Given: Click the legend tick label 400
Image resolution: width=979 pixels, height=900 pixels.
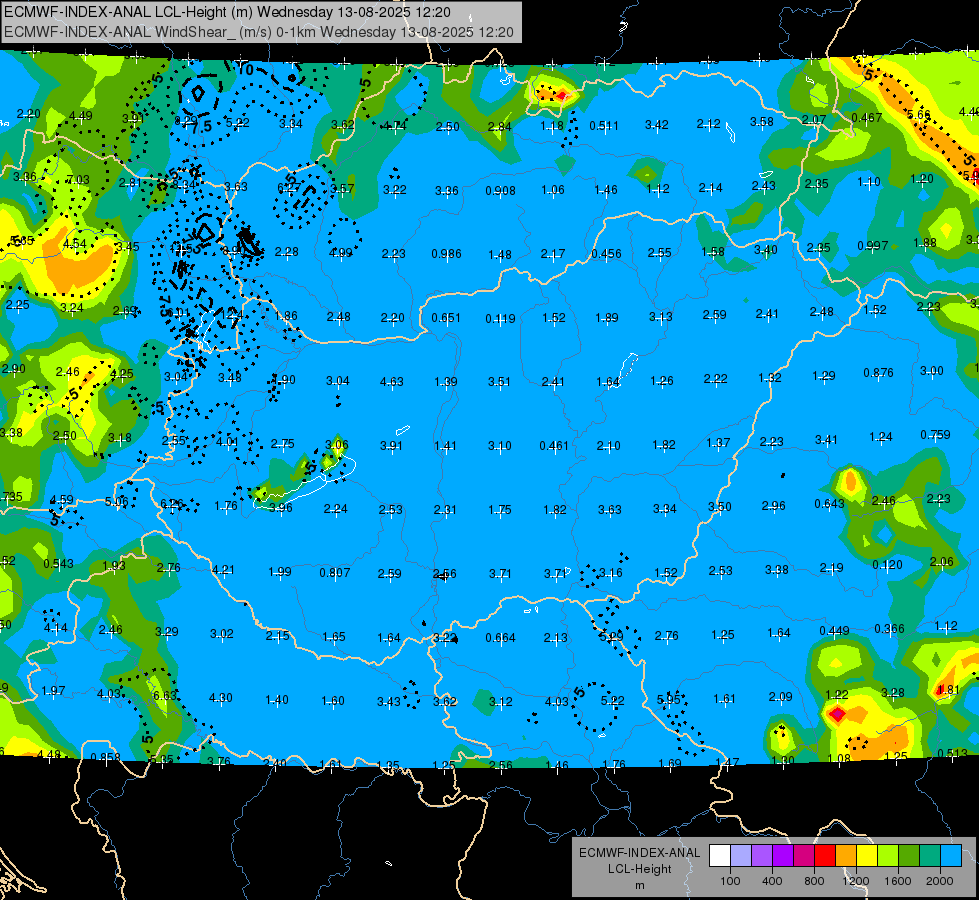Looking at the screenshot, I should (x=772, y=881).
